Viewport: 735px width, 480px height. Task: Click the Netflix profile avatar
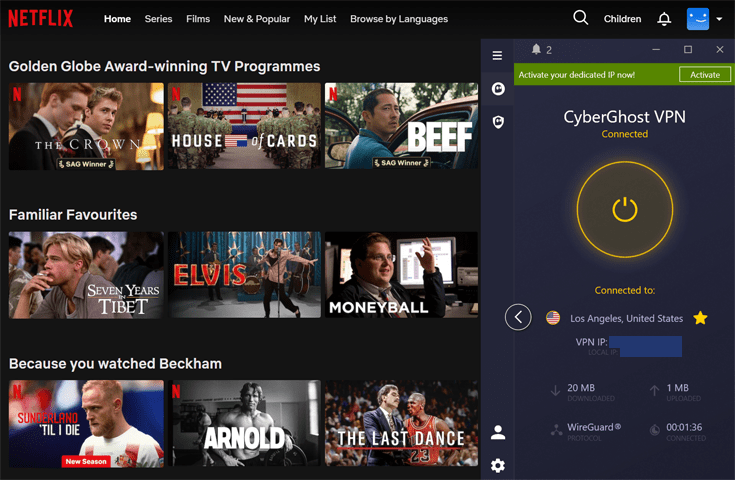(x=698, y=19)
